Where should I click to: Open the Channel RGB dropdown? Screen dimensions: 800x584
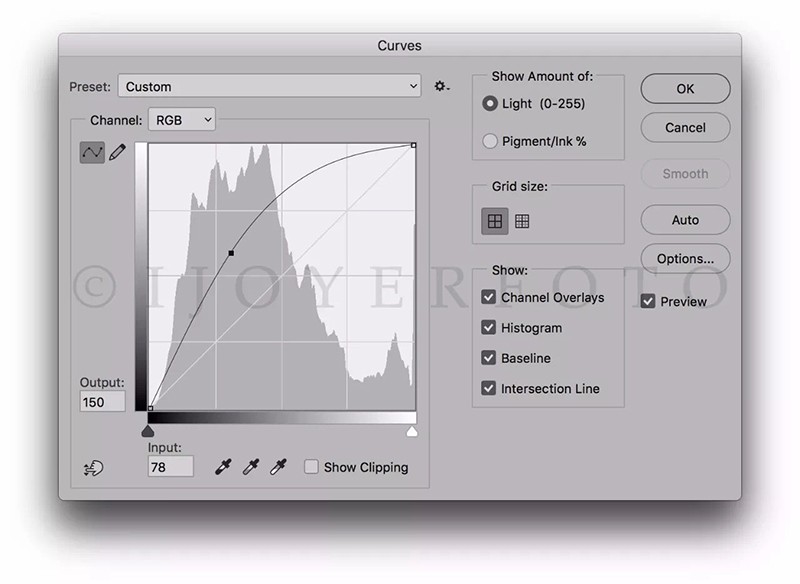(x=182, y=120)
